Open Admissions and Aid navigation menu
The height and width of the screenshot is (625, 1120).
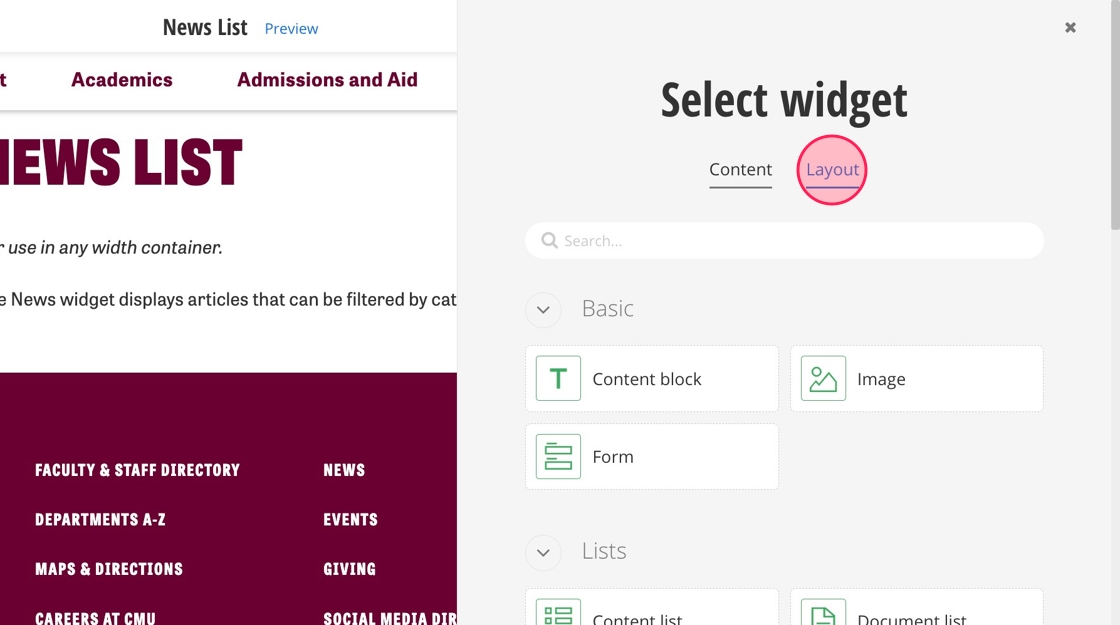tap(327, 80)
